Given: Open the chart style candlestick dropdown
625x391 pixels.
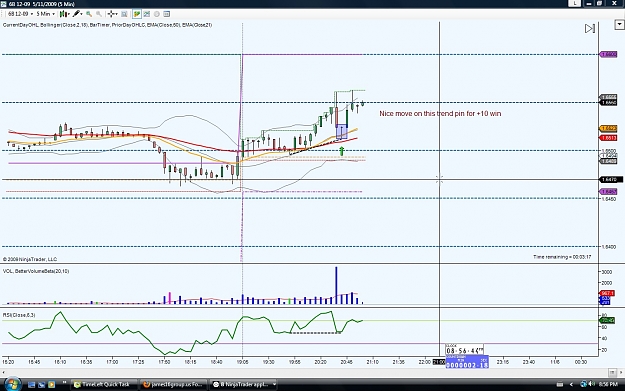Looking at the screenshot, I should tap(65, 14).
